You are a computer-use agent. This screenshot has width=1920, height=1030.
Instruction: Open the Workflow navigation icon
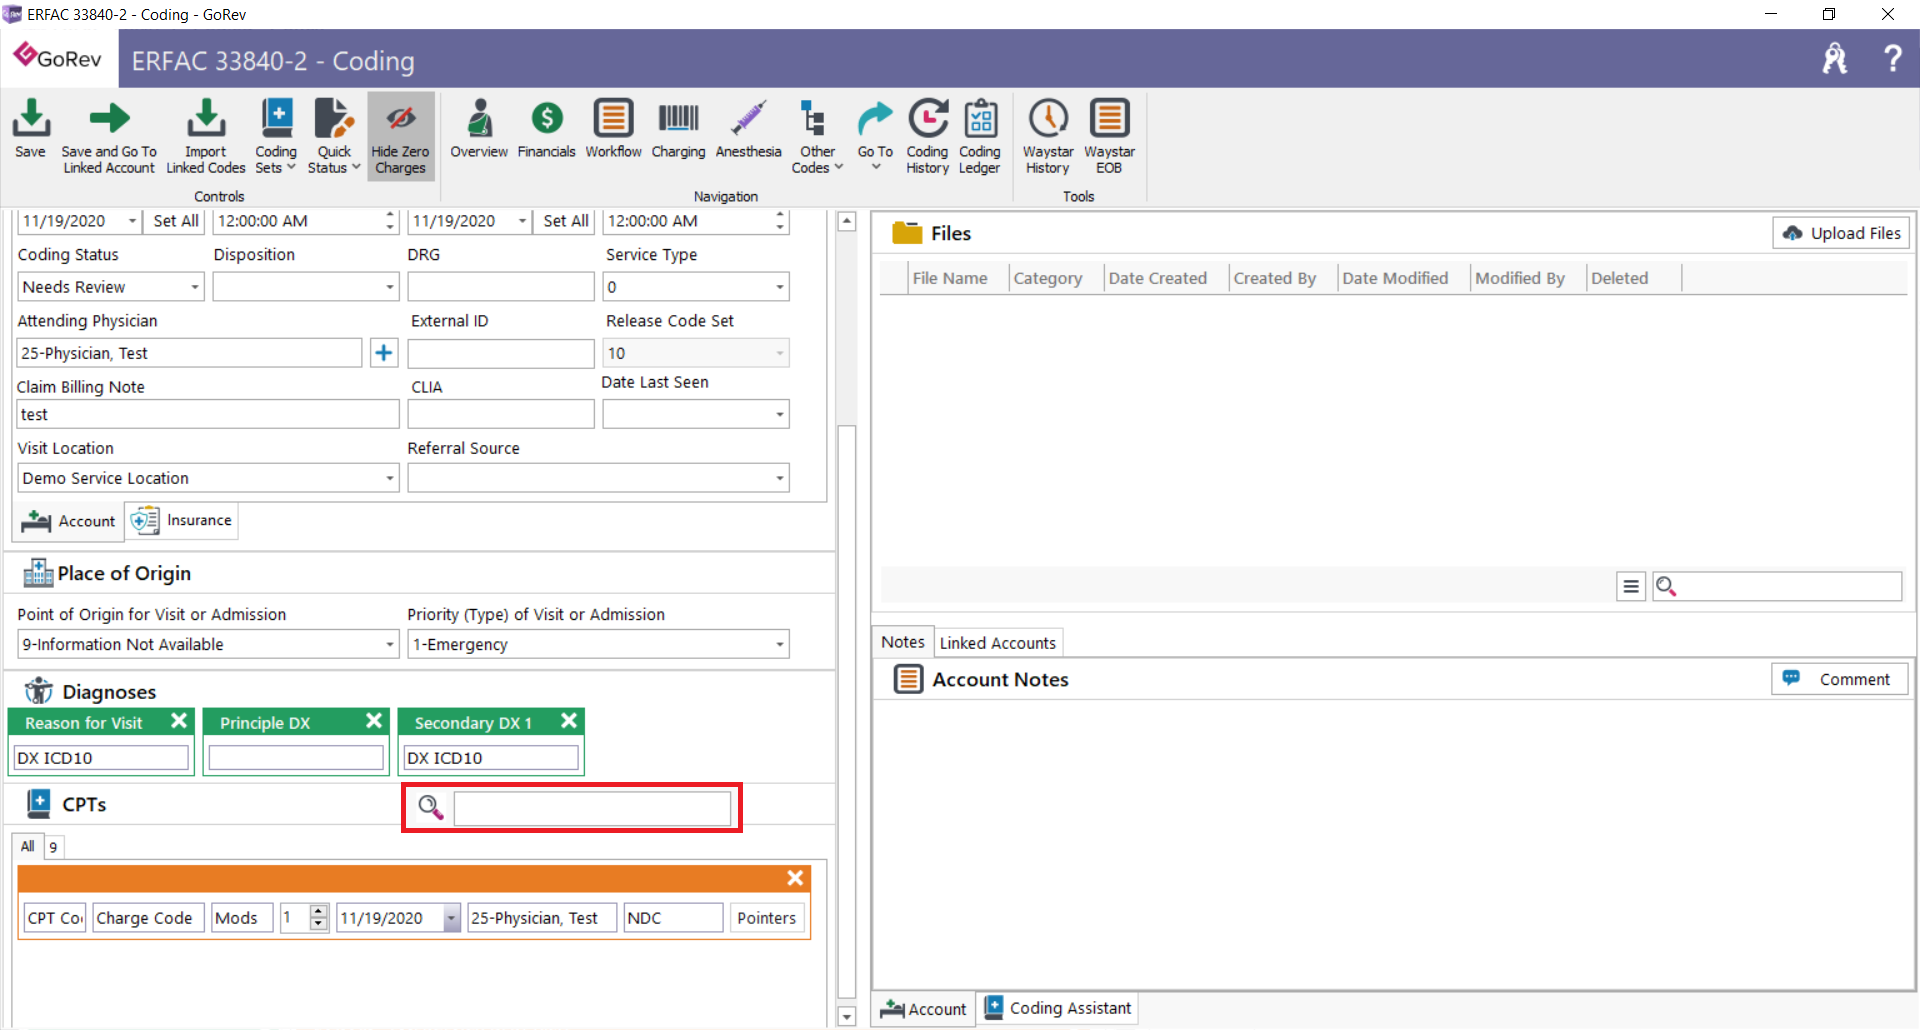coord(613,129)
